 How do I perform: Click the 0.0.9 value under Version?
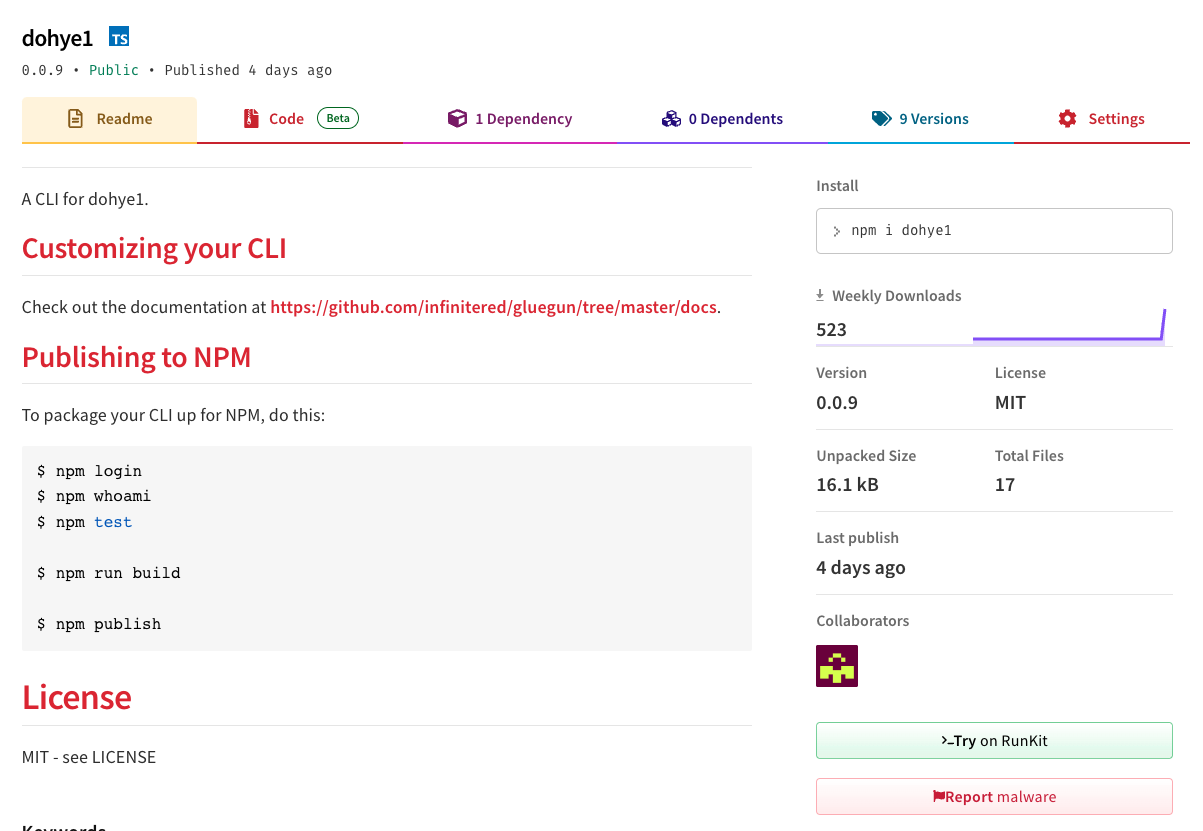(x=837, y=403)
